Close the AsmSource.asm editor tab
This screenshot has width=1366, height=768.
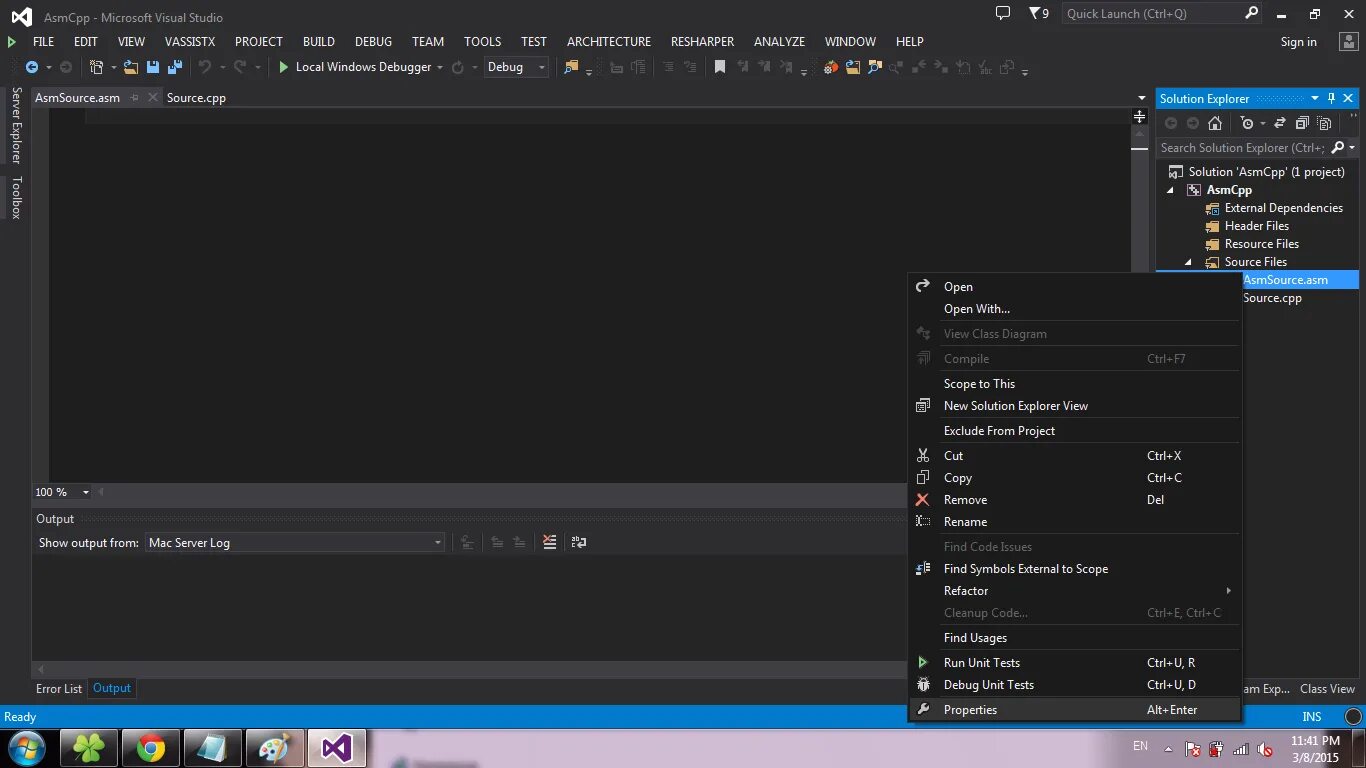tap(153, 98)
